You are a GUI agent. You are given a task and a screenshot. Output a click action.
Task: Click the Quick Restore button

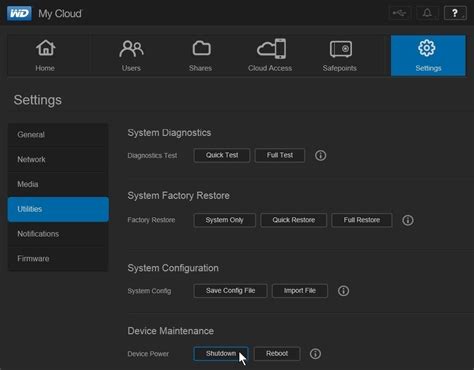click(x=293, y=220)
